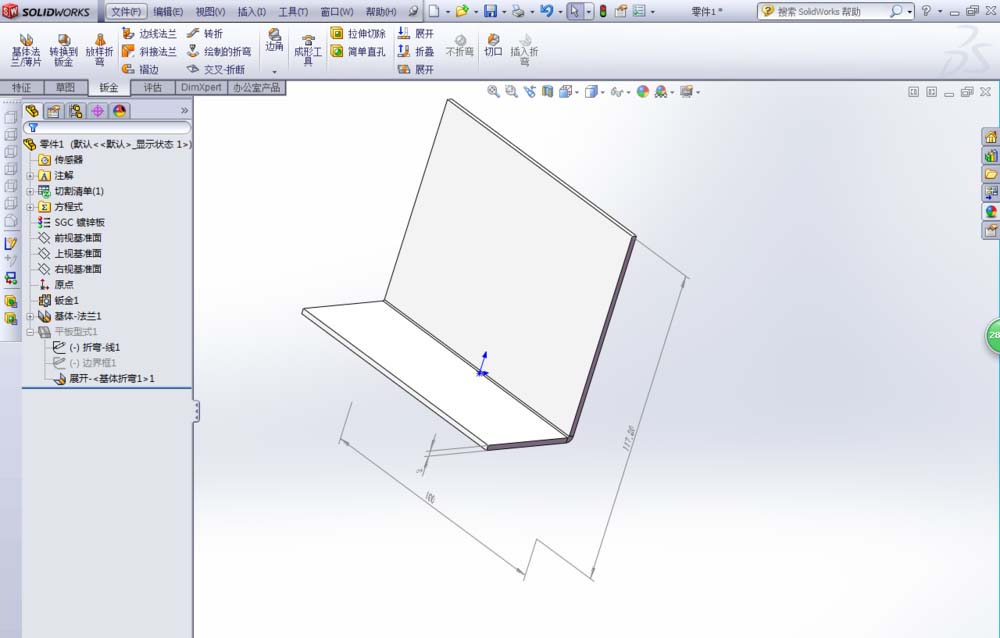Choose the 放样折弯 lofted bend tool
The image size is (1000, 638).
click(99, 50)
